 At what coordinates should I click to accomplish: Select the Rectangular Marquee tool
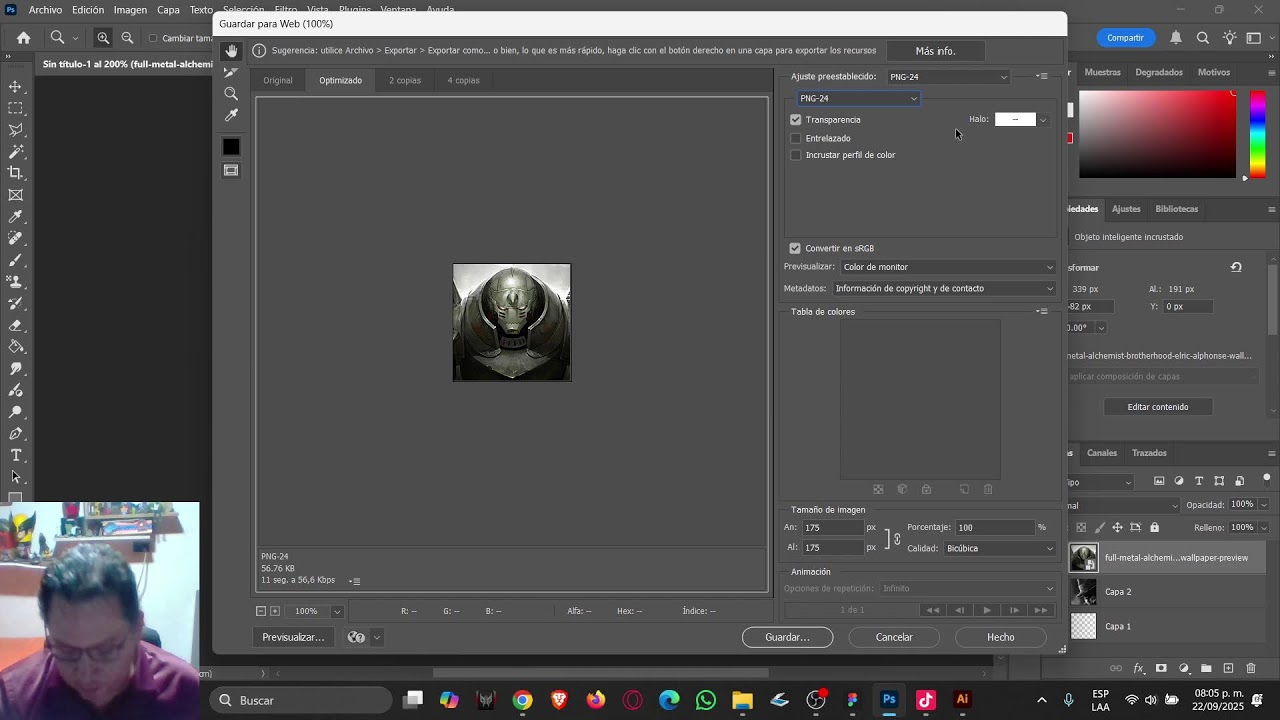[15, 108]
